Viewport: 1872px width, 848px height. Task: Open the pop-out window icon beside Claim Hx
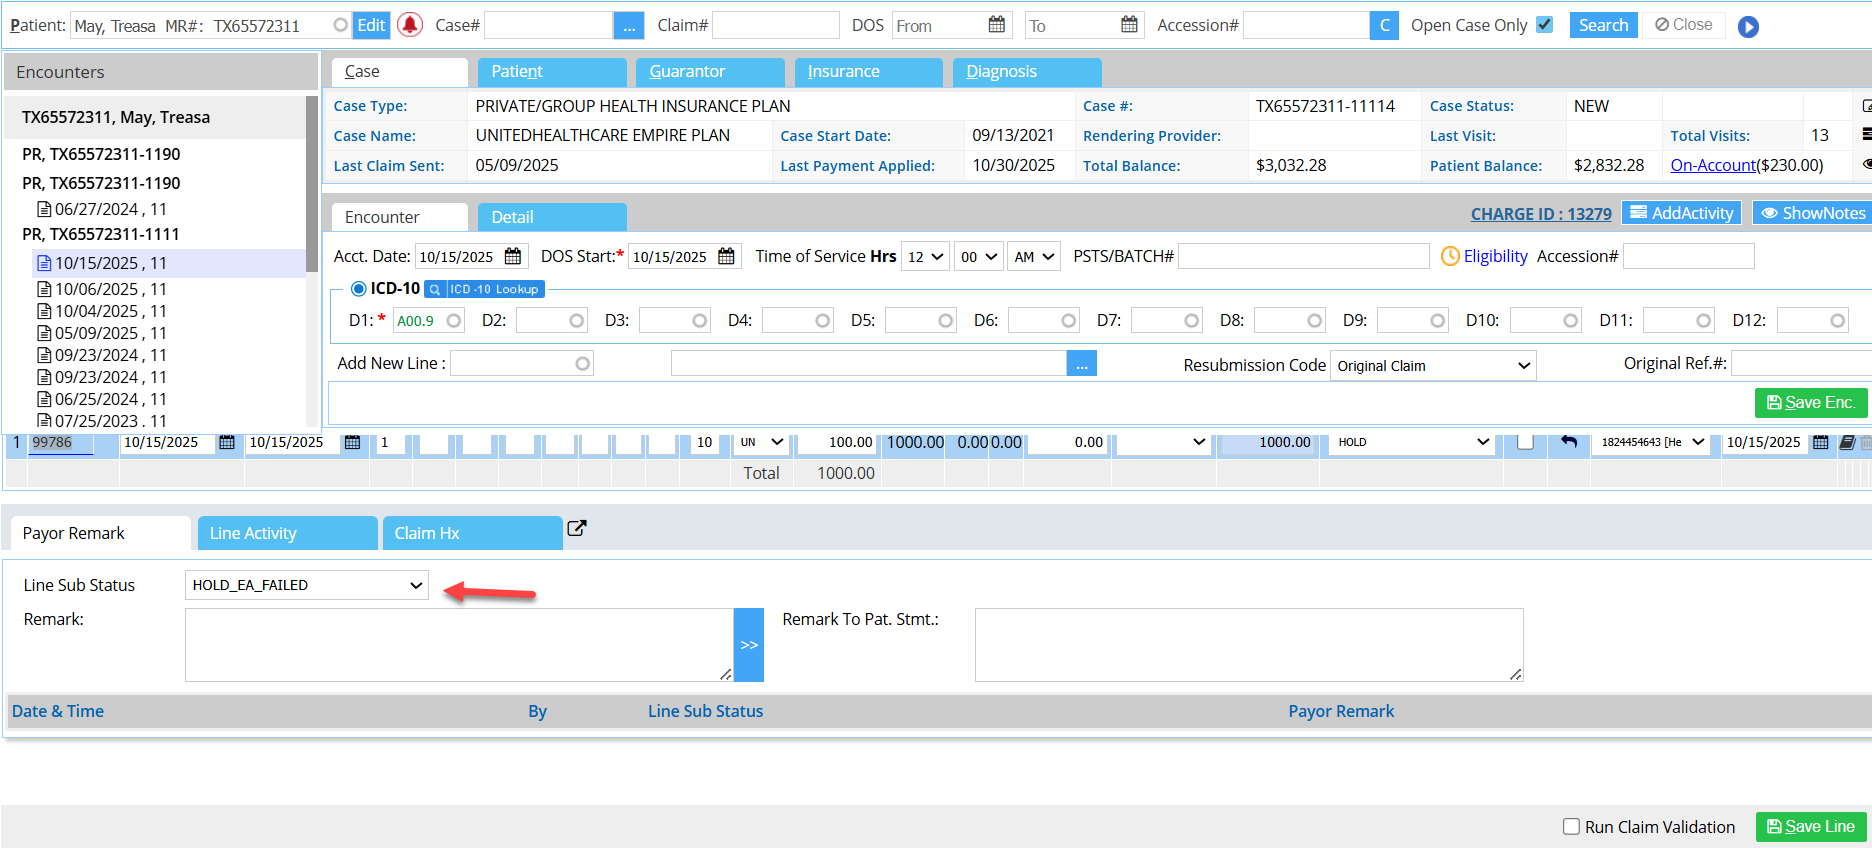(x=577, y=529)
